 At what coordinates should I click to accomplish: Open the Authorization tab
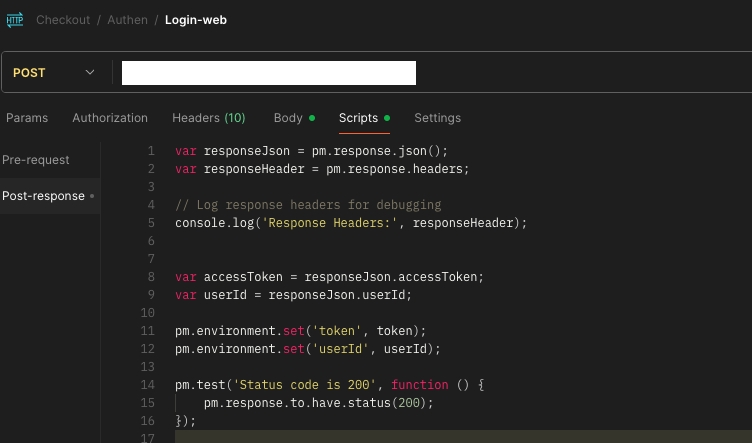click(x=110, y=118)
